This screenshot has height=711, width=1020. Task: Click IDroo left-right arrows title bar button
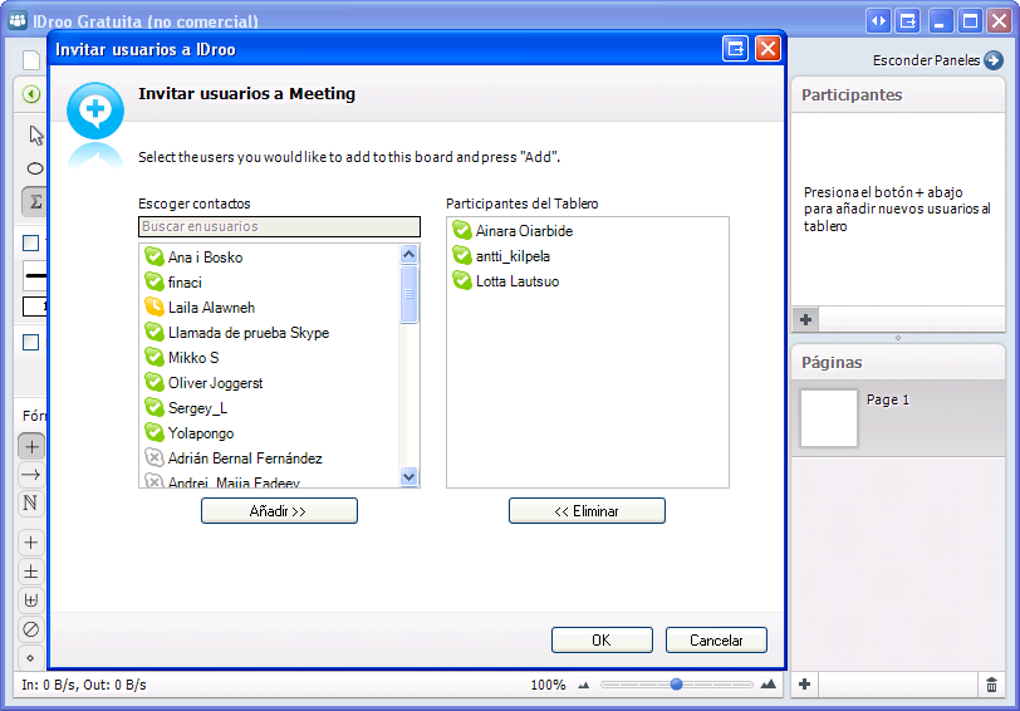click(x=878, y=21)
